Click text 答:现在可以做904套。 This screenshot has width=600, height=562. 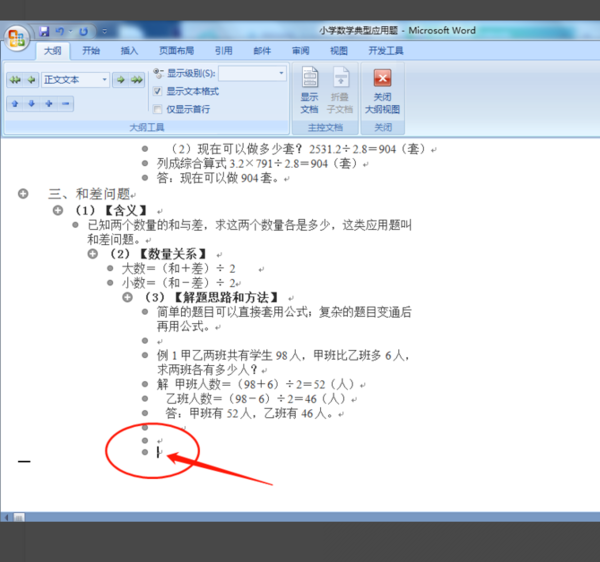(218, 178)
